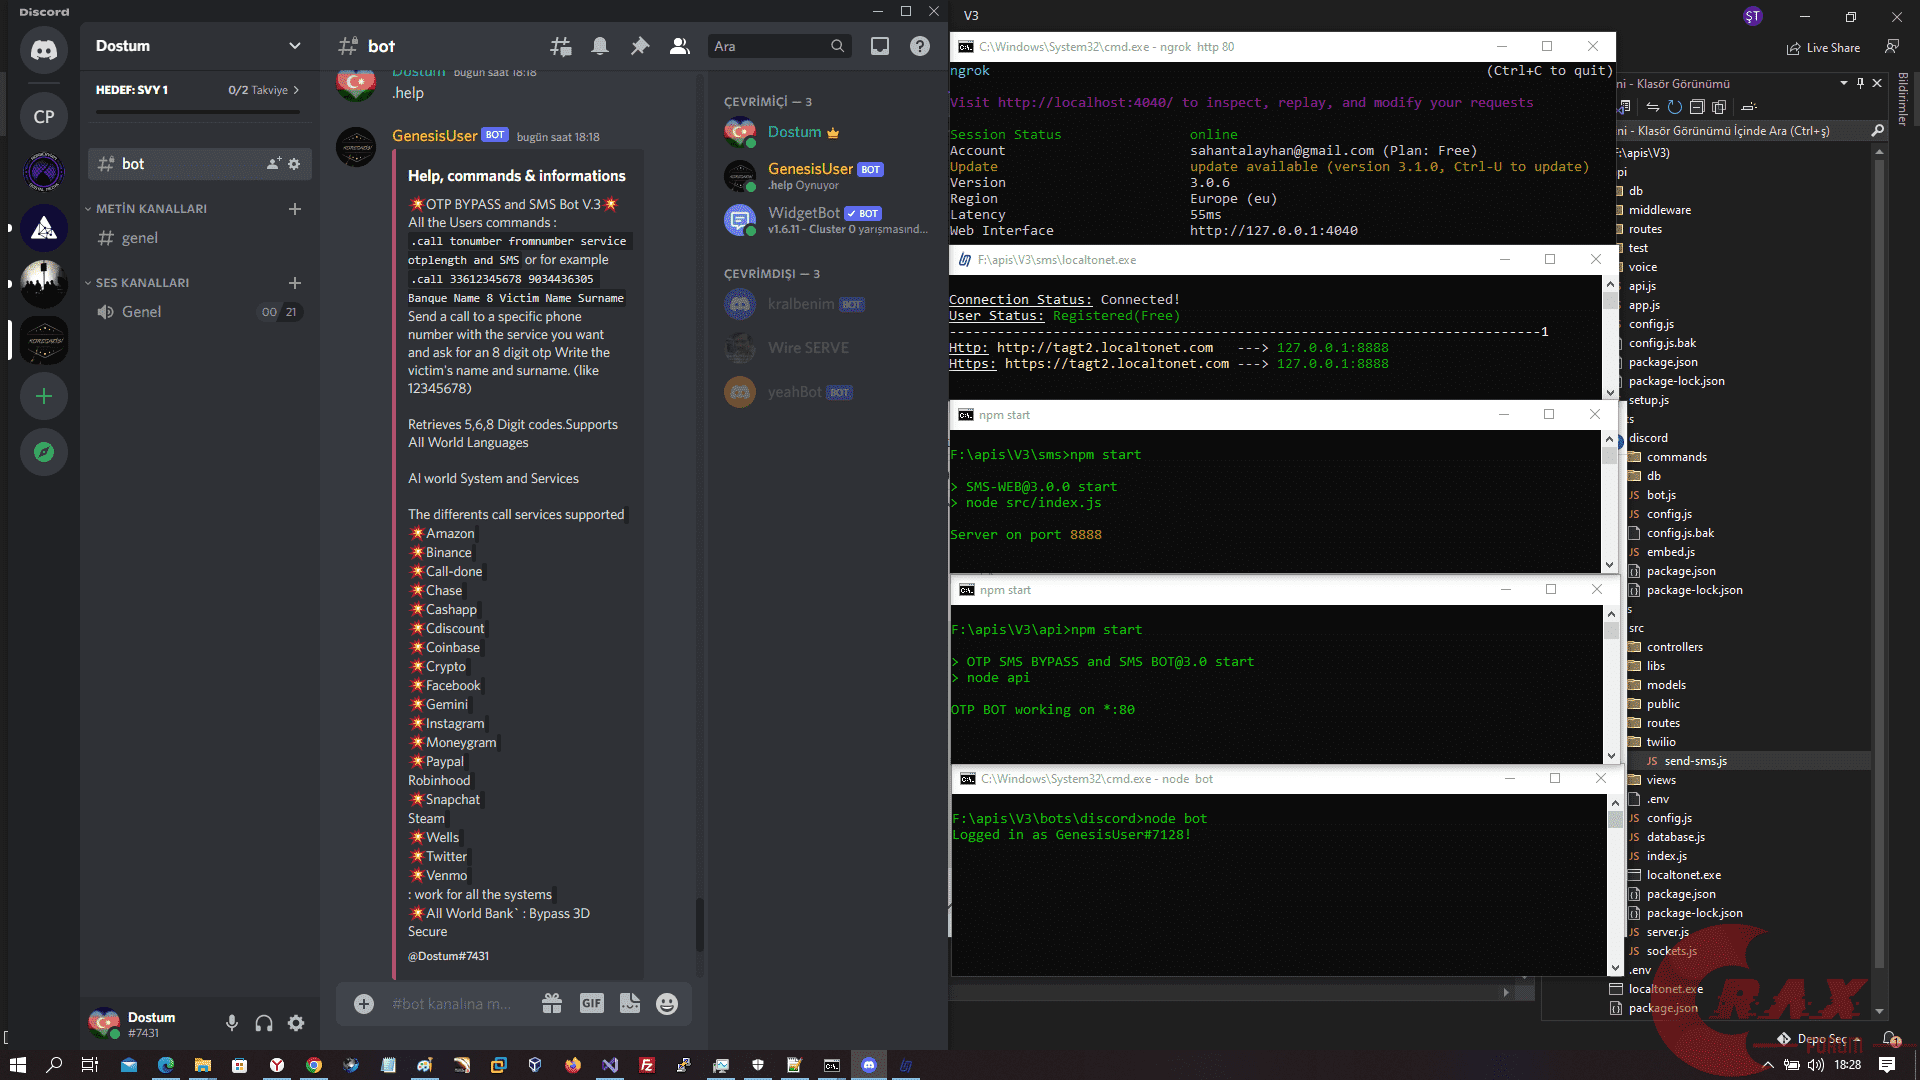The height and width of the screenshot is (1080, 1920).
Task: Open Discord inbox icon
Action: [880, 46]
